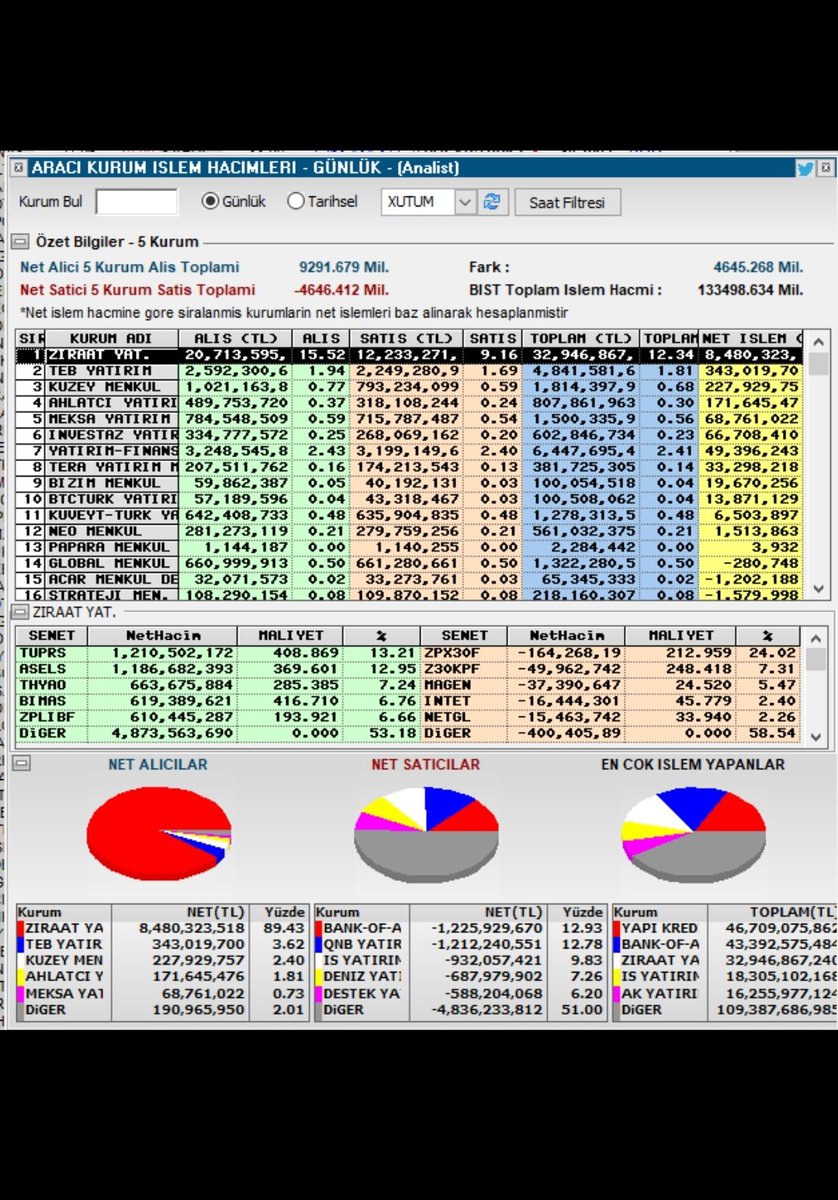This screenshot has width=838, height=1200.
Task: Select the TEB YATIRIM row
Action: click(x=410, y=371)
